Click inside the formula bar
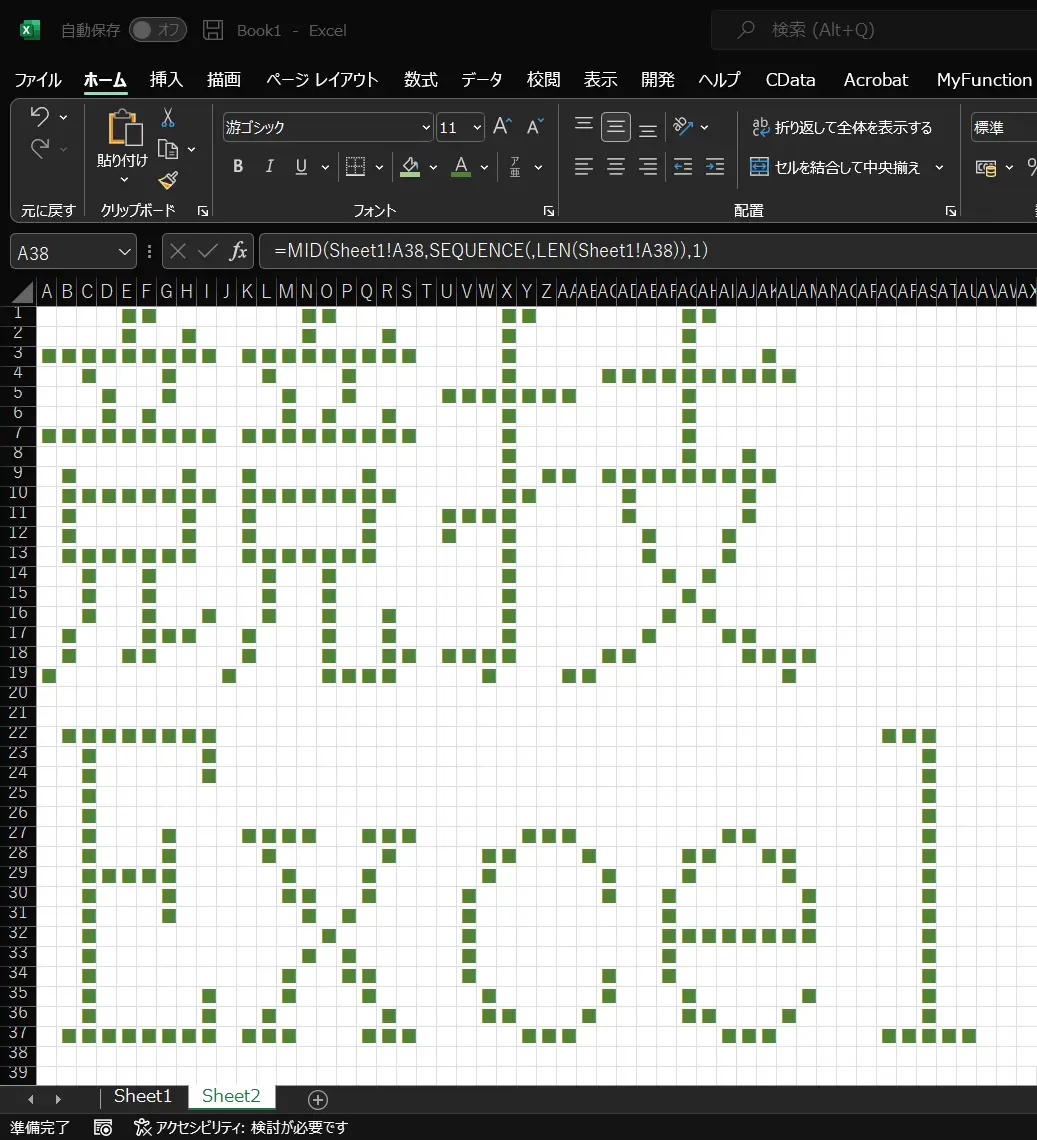Viewport: 1037px width, 1140px height. click(647, 251)
